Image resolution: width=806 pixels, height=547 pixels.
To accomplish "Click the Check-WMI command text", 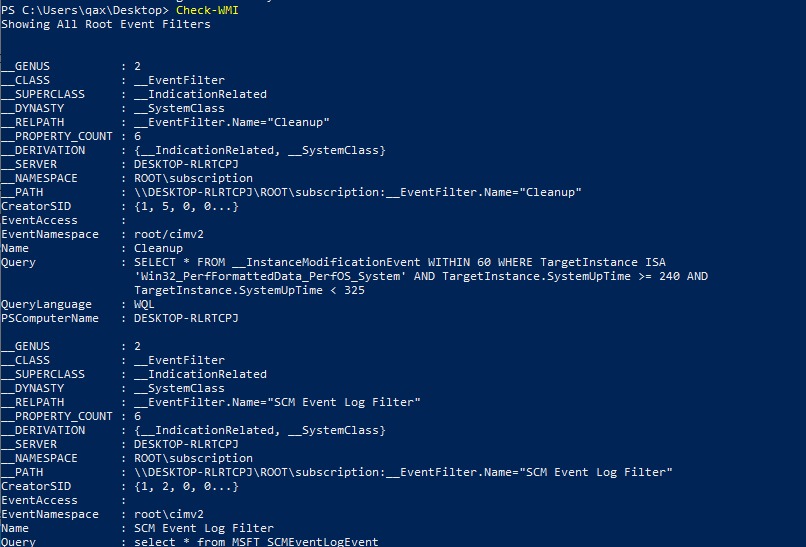I will (207, 10).
